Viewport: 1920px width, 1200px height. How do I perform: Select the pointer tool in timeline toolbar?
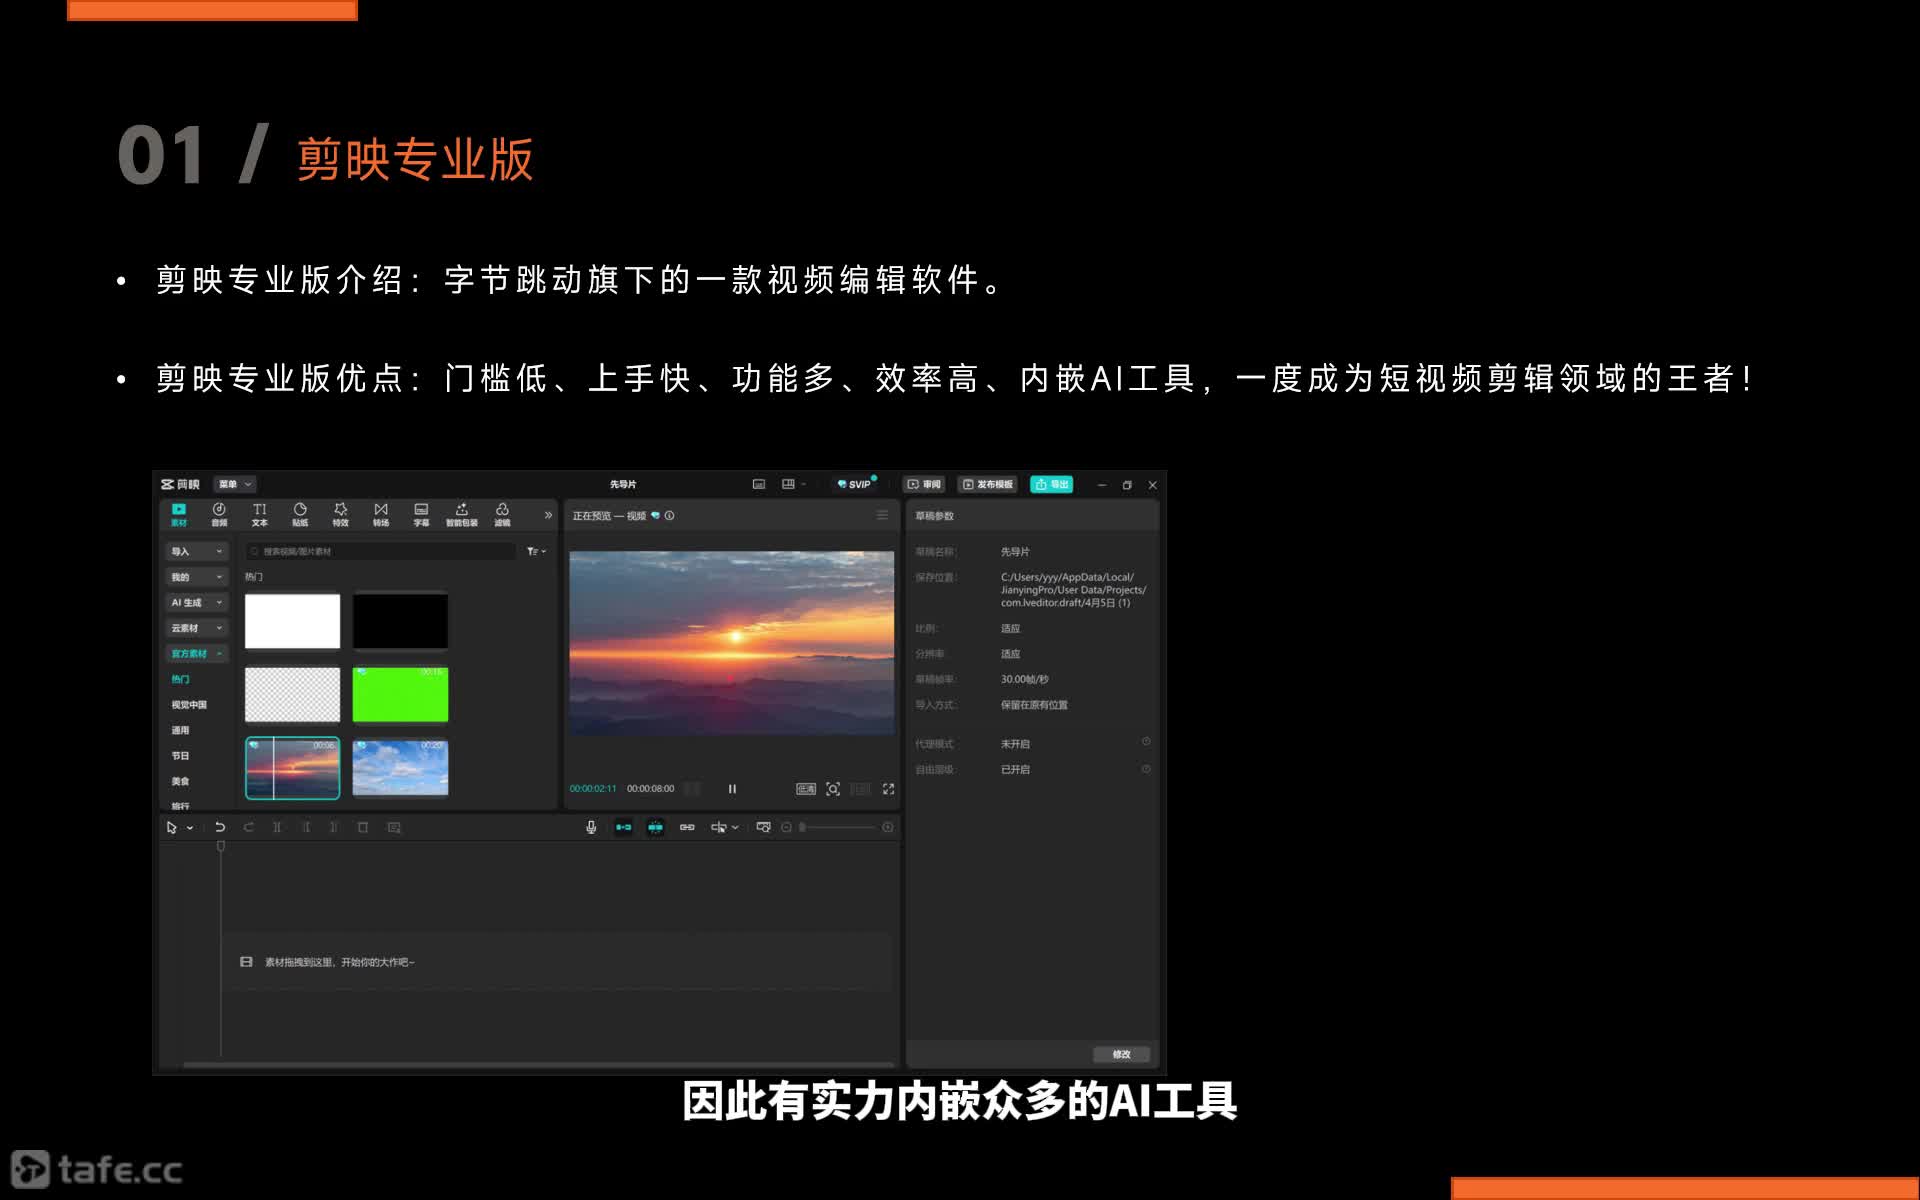[172, 827]
